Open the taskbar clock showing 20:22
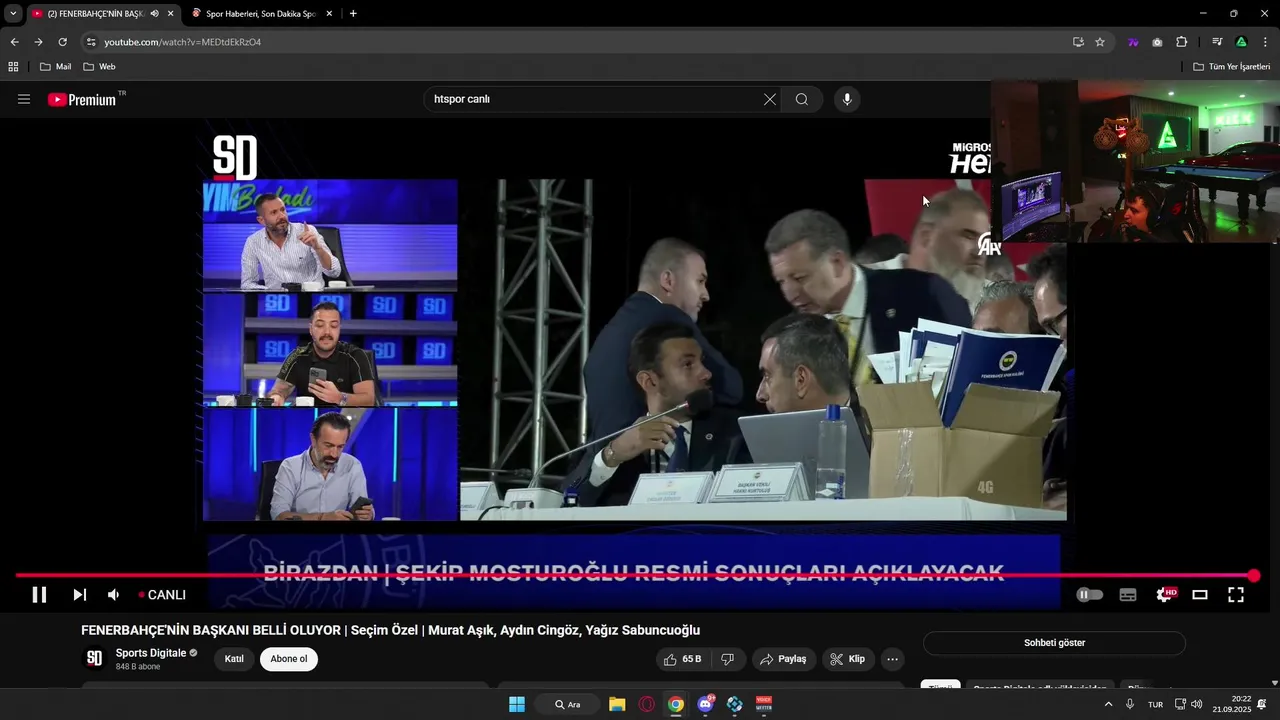This screenshot has width=1280, height=720. (x=1232, y=705)
